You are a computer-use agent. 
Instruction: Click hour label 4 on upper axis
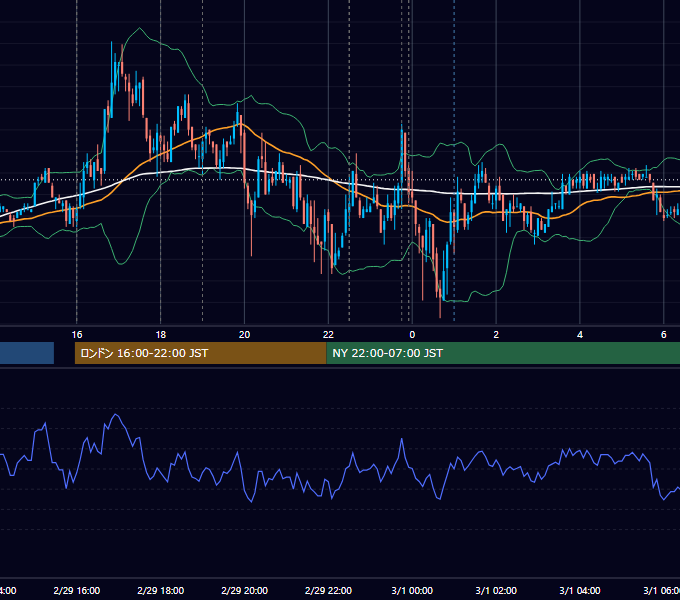coord(580,335)
